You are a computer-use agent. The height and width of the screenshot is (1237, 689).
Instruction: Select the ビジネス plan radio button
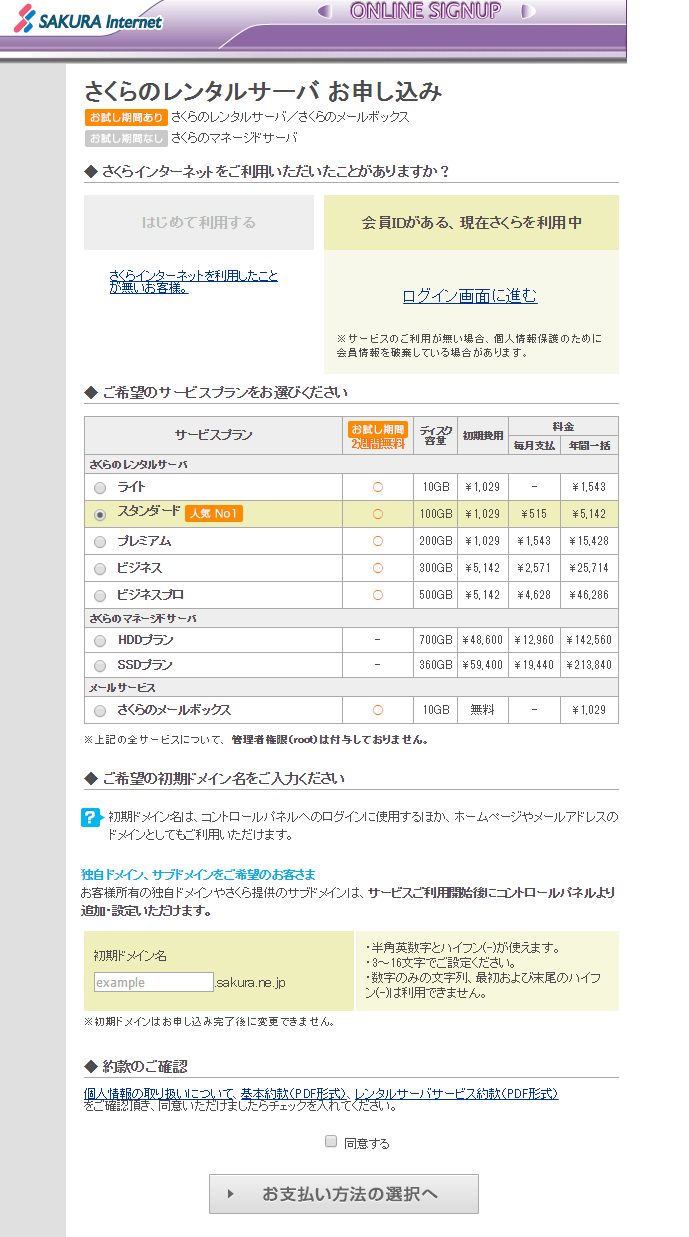click(99, 569)
